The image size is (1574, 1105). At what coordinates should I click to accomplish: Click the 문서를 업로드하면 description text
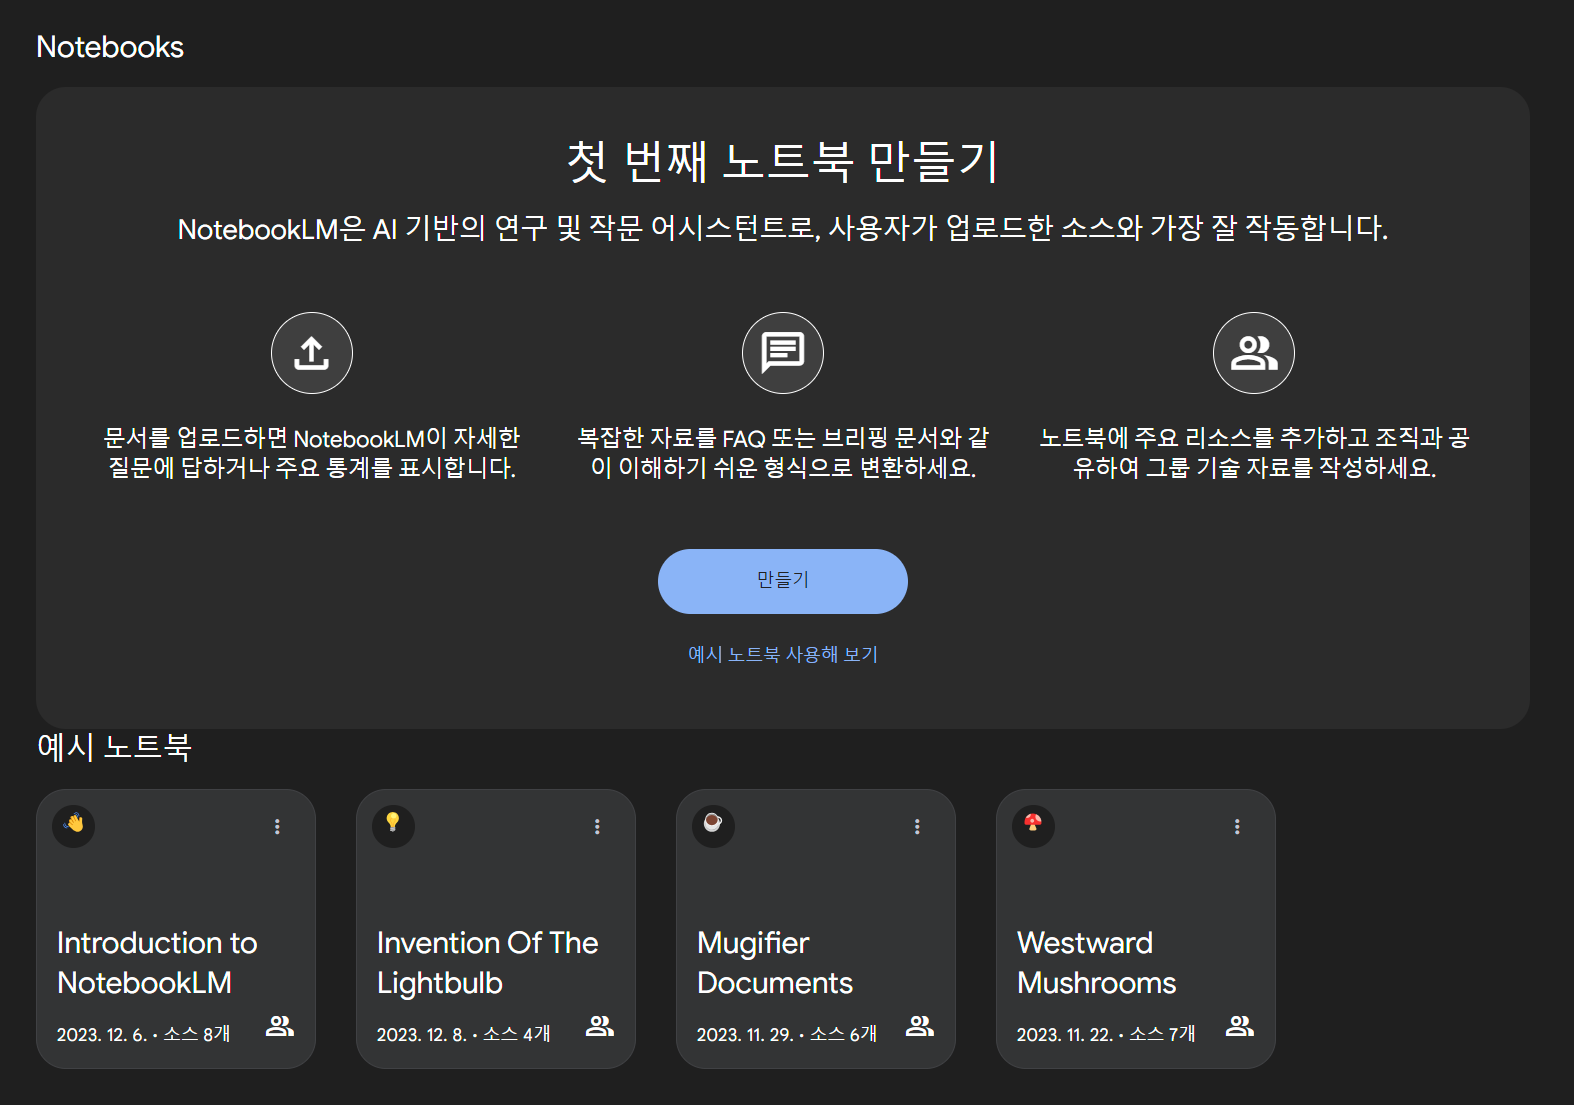click(x=312, y=452)
